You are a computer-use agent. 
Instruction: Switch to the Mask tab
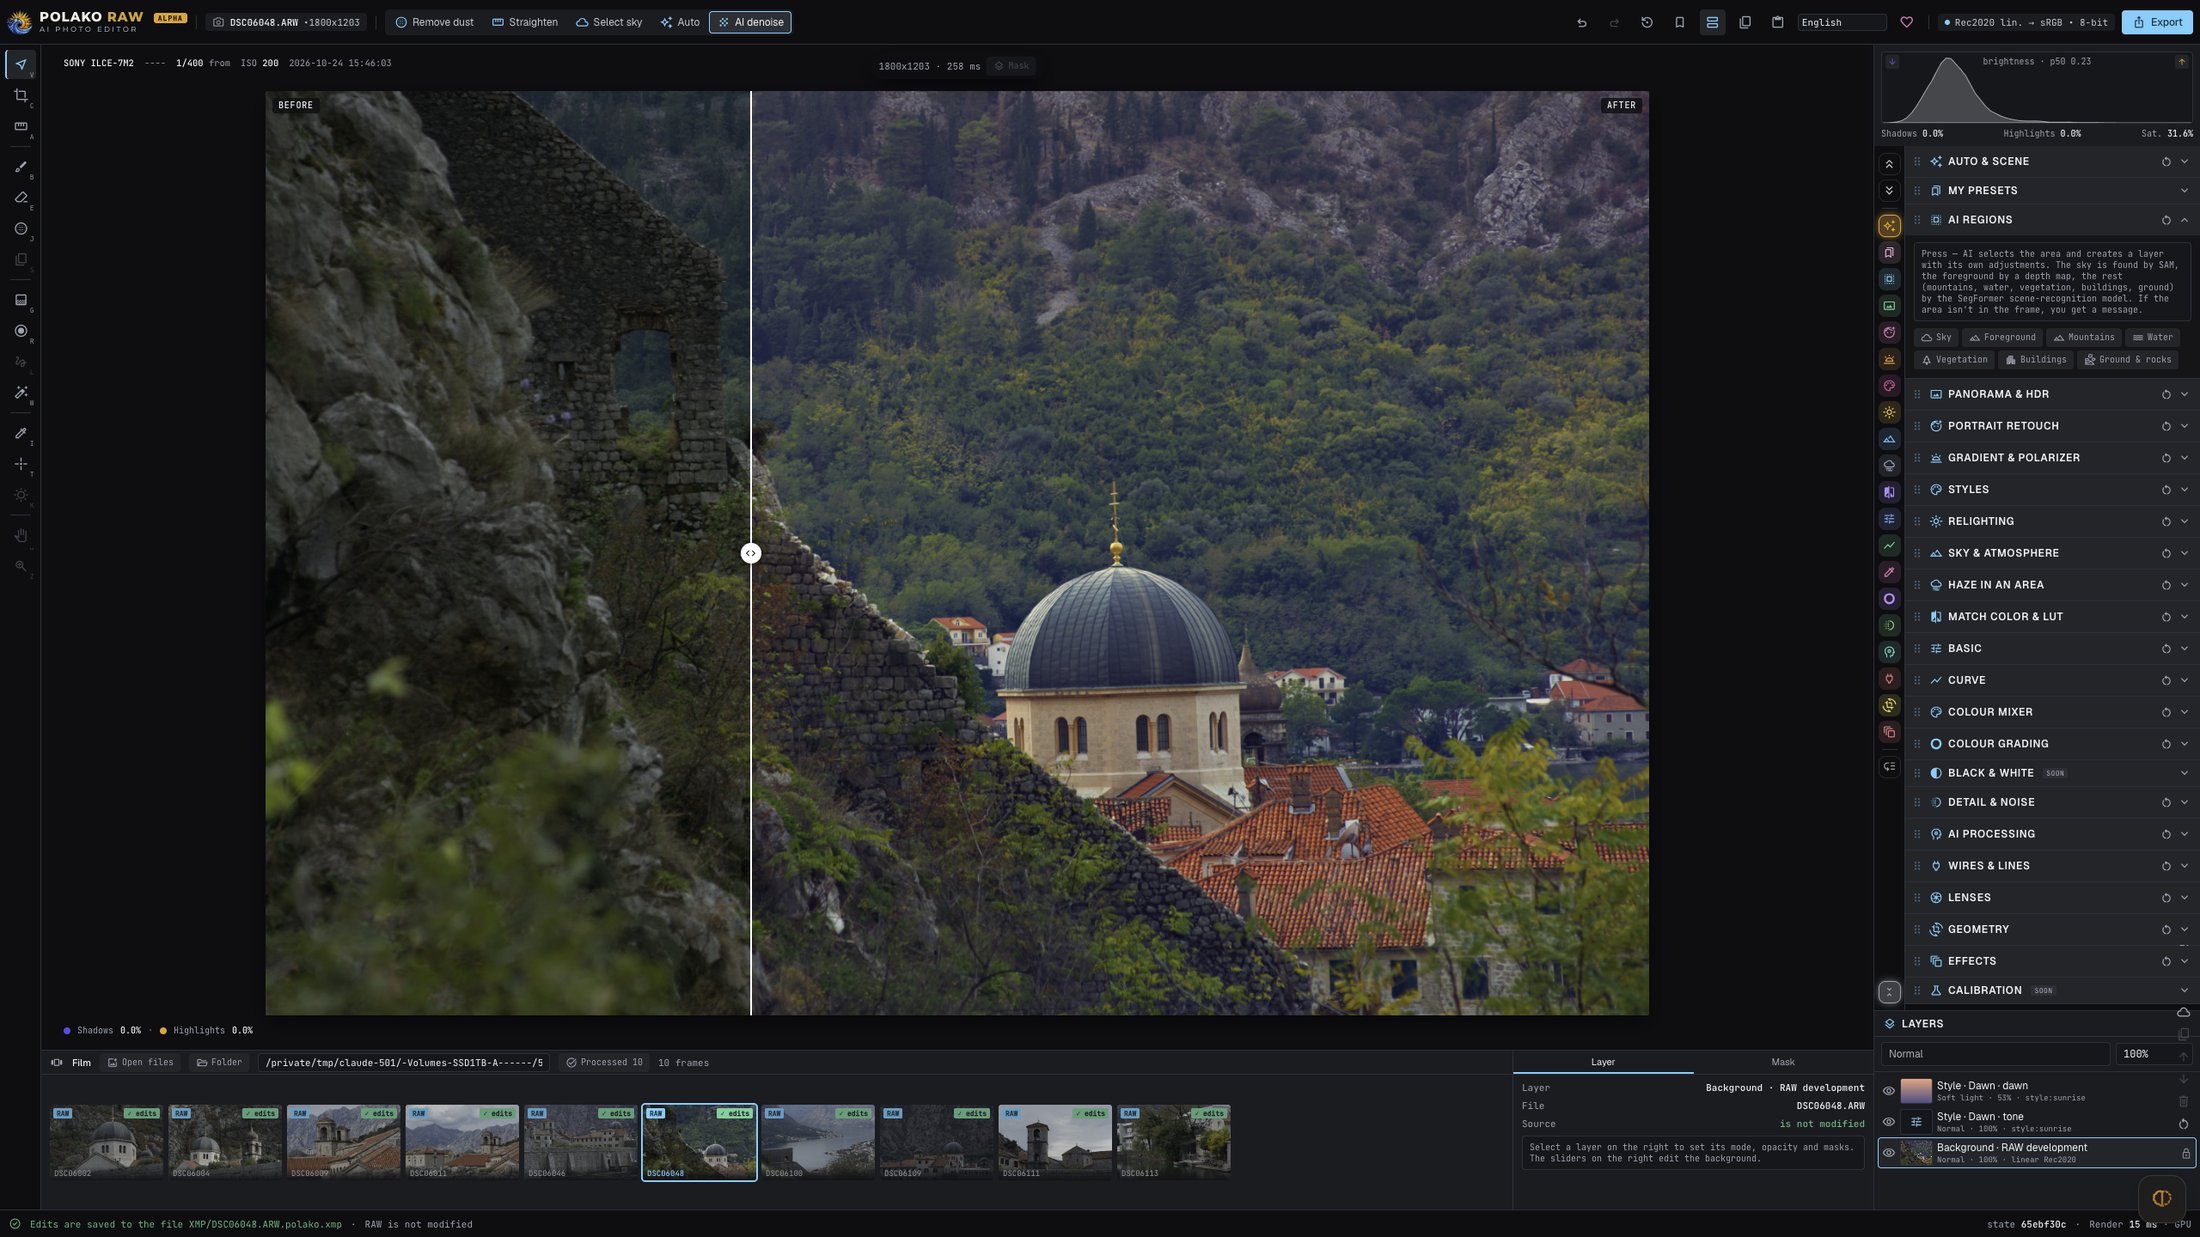pos(1782,1062)
